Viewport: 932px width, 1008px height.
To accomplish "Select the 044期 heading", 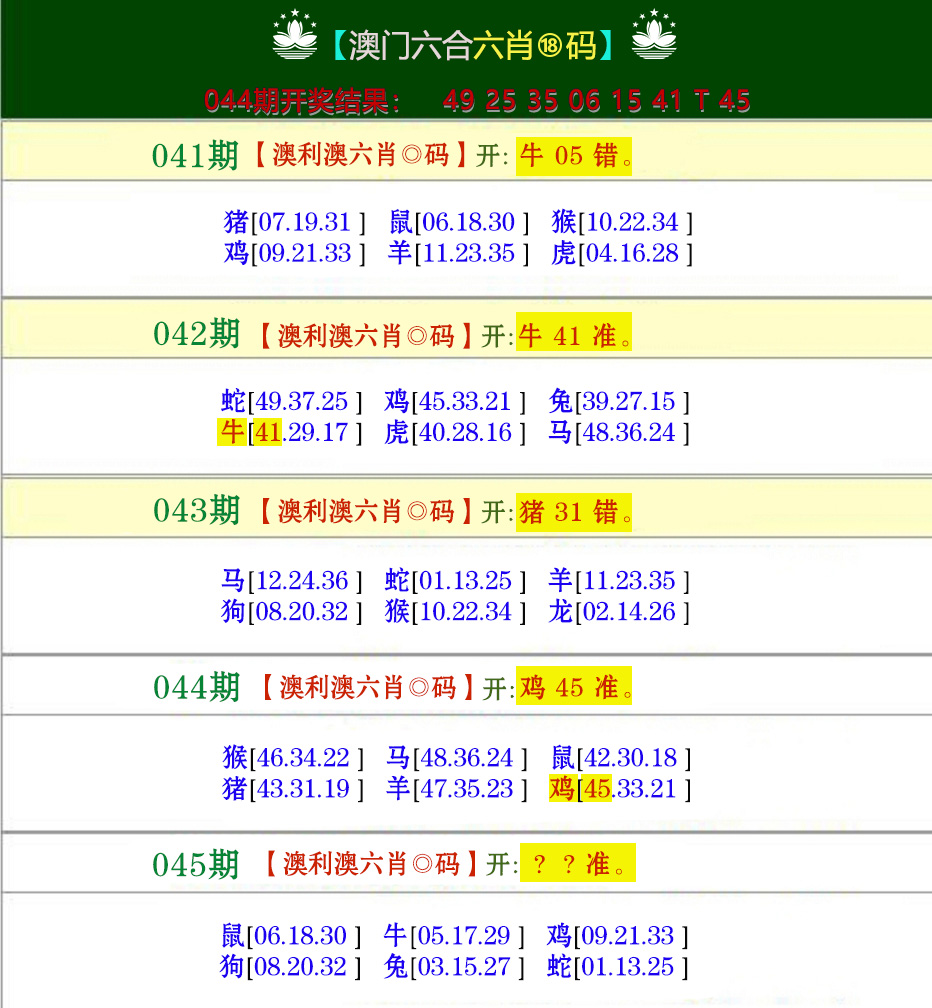I will coord(197,687).
